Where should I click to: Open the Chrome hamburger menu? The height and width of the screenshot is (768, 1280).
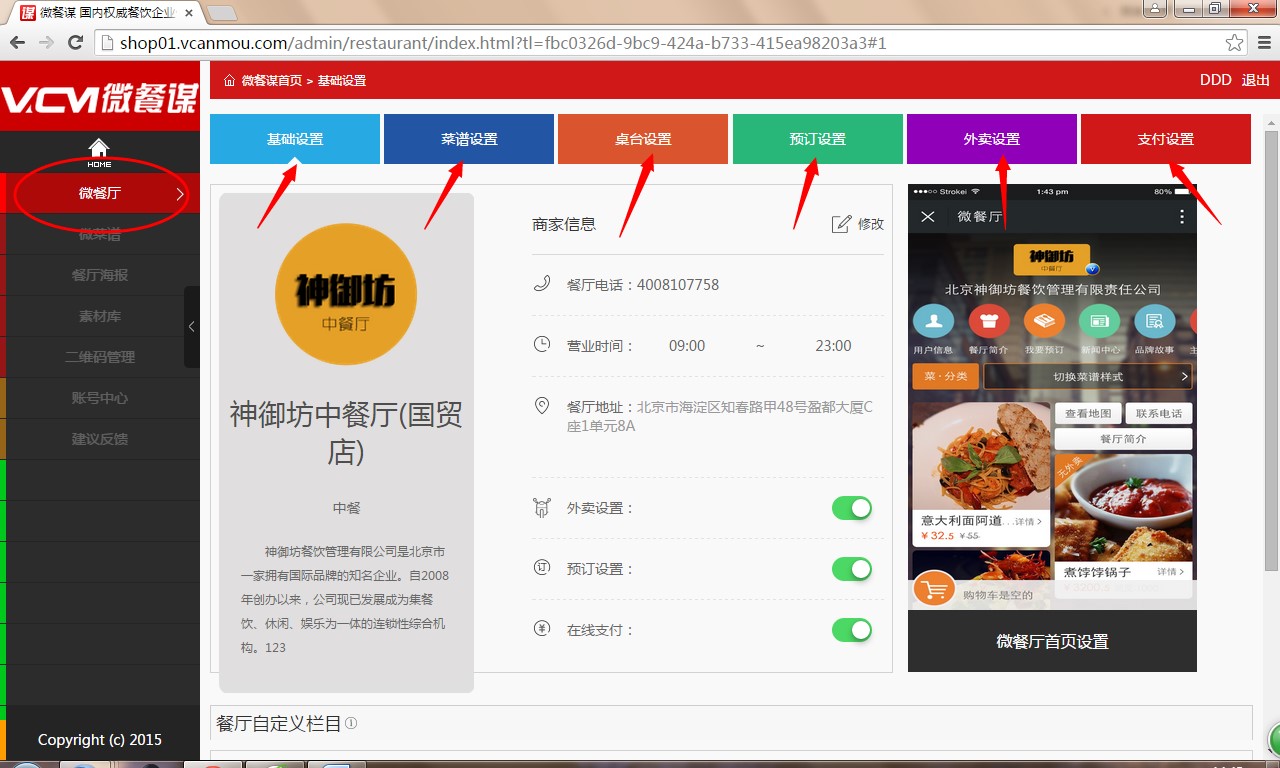pos(1264,43)
